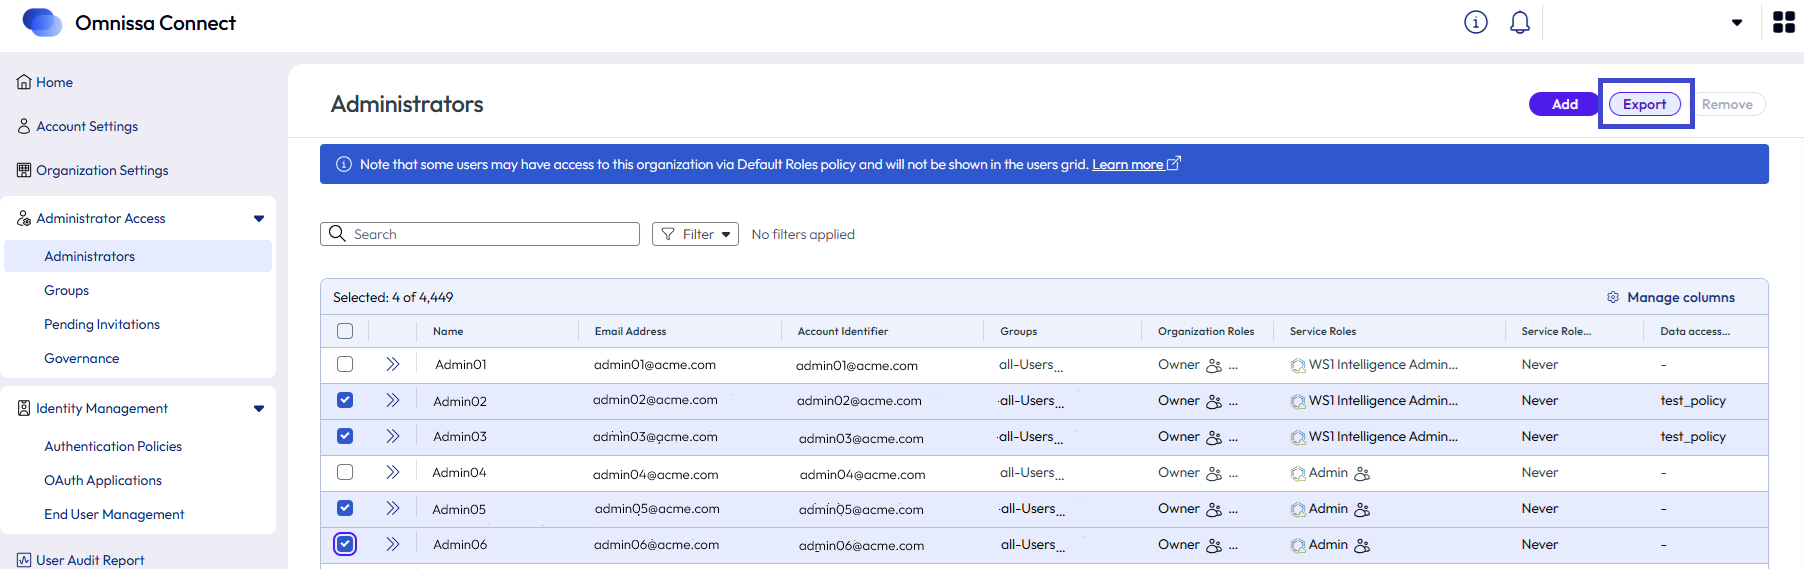Focus the Search input field
This screenshot has width=1804, height=569.
480,234
